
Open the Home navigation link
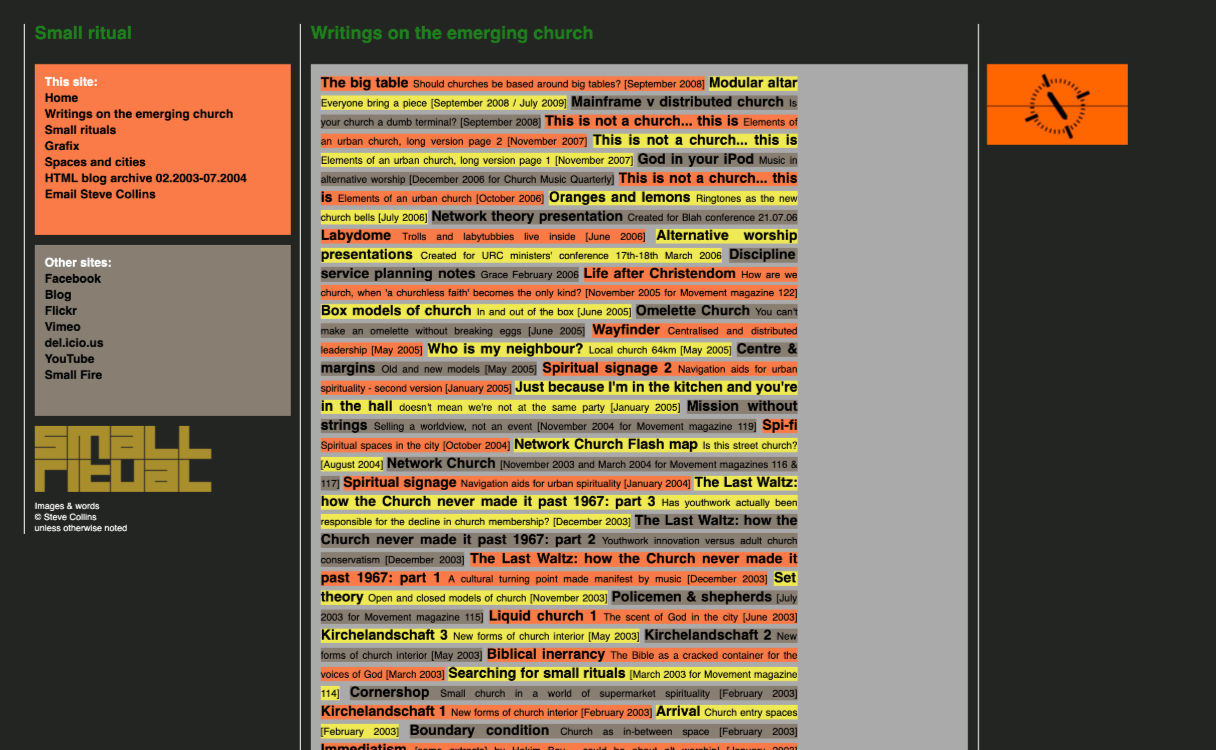click(x=61, y=98)
